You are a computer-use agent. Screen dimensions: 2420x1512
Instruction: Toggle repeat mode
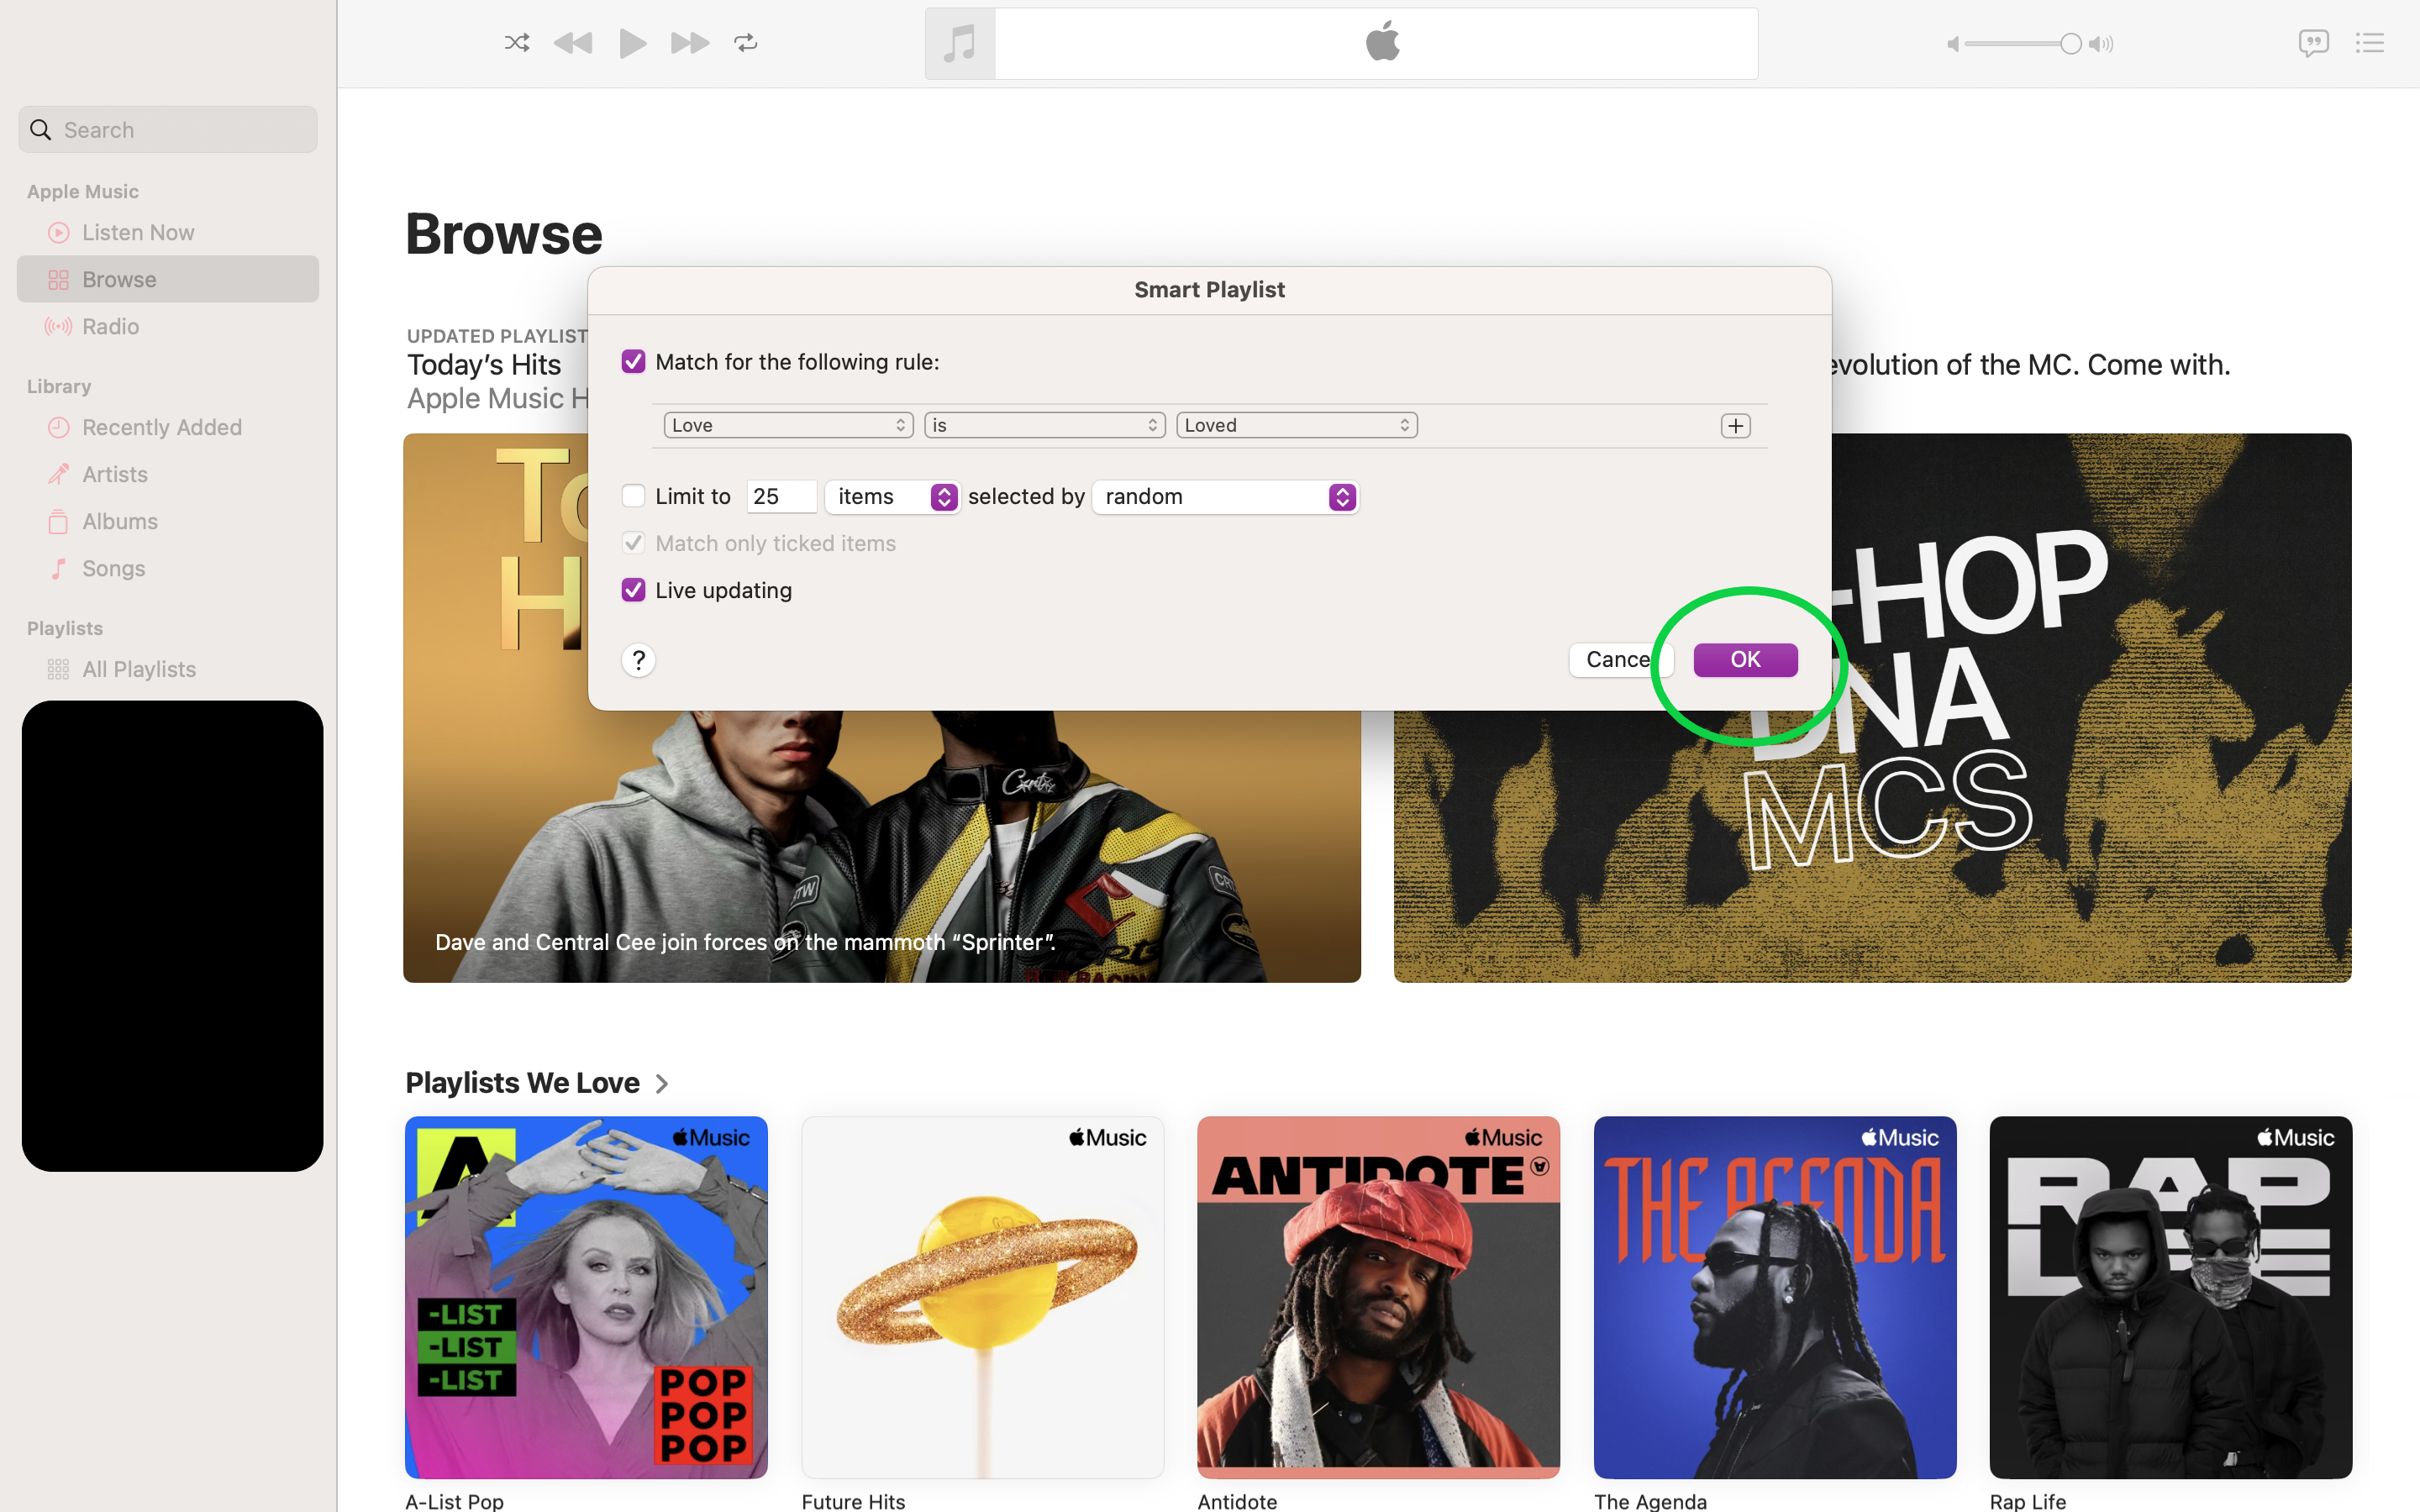pyautogui.click(x=746, y=43)
